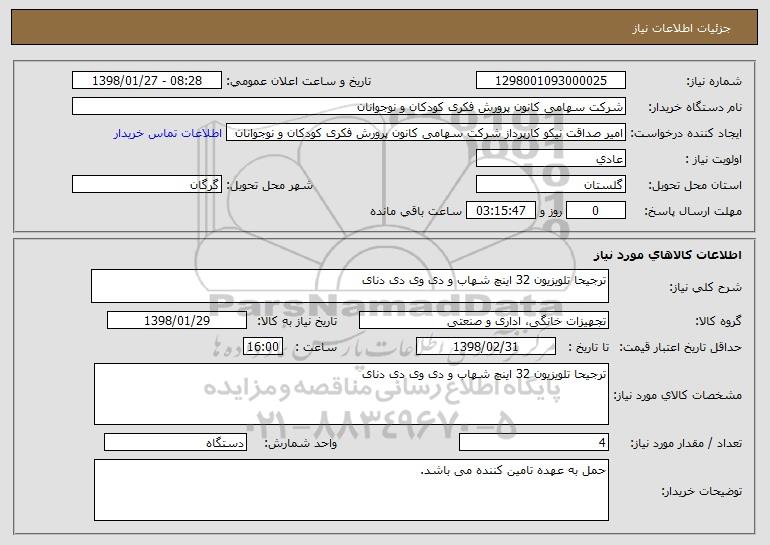The width and height of the screenshot is (770, 545).
Task: Click the label نام دستگاه خریدار
Action: (695, 107)
